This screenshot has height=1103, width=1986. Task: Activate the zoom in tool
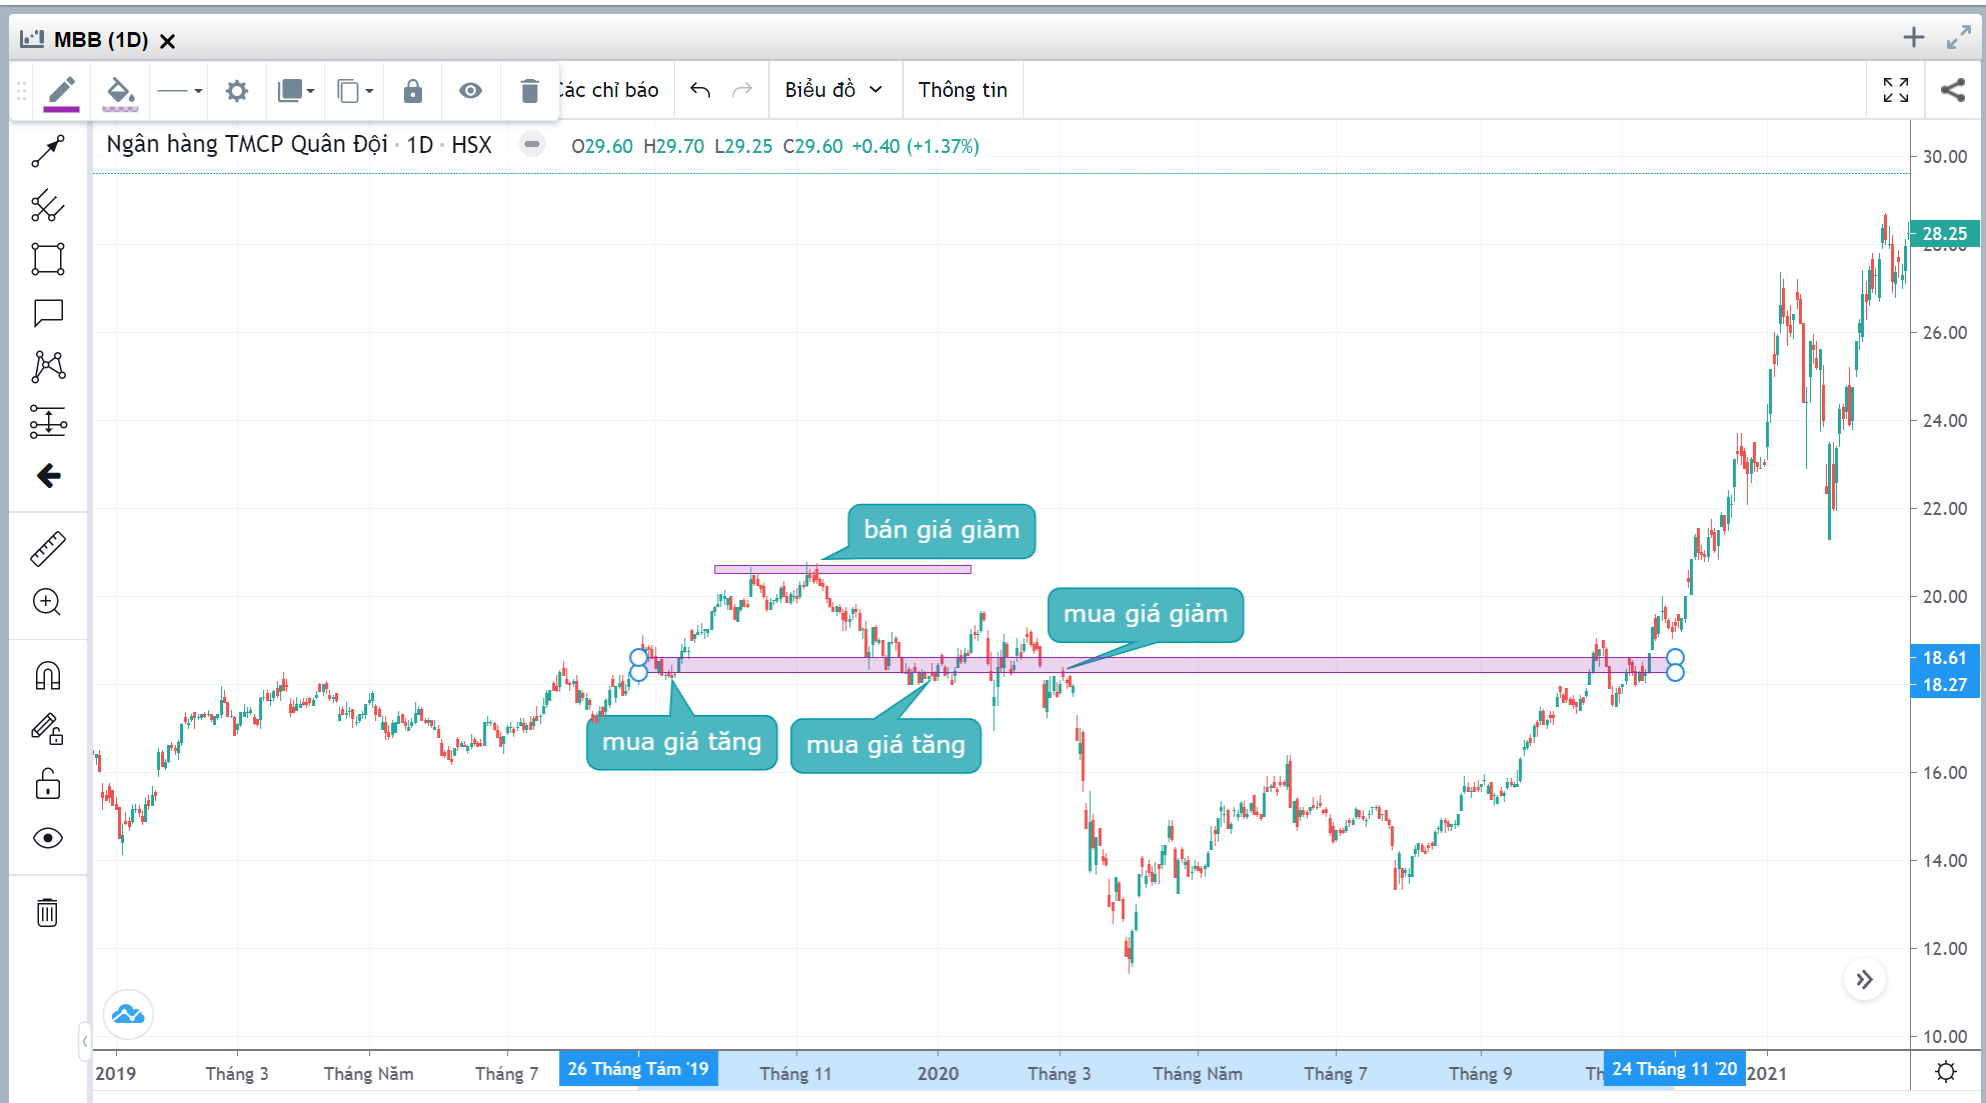pos(48,602)
